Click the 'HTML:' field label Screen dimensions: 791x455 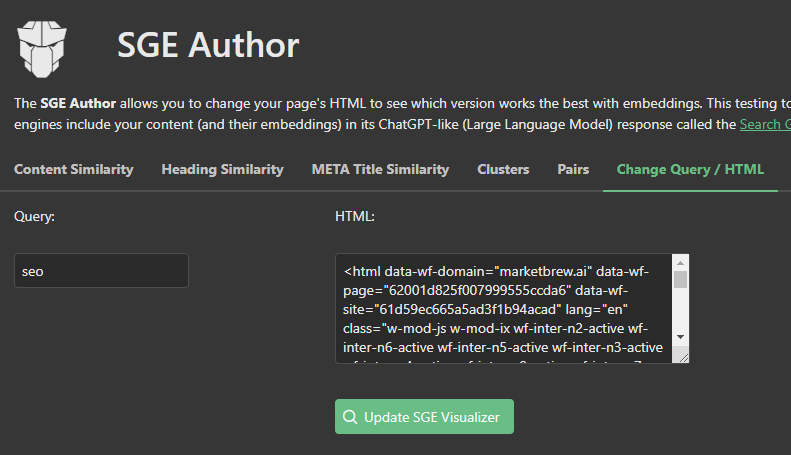pos(354,215)
